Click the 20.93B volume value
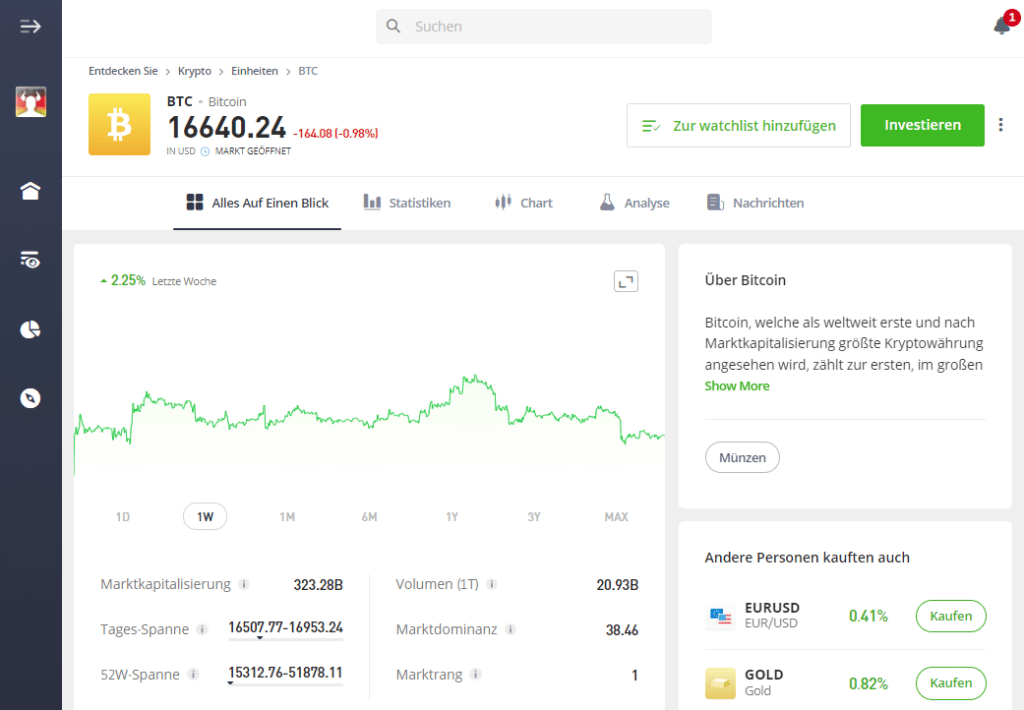The image size is (1024, 710). pos(617,585)
